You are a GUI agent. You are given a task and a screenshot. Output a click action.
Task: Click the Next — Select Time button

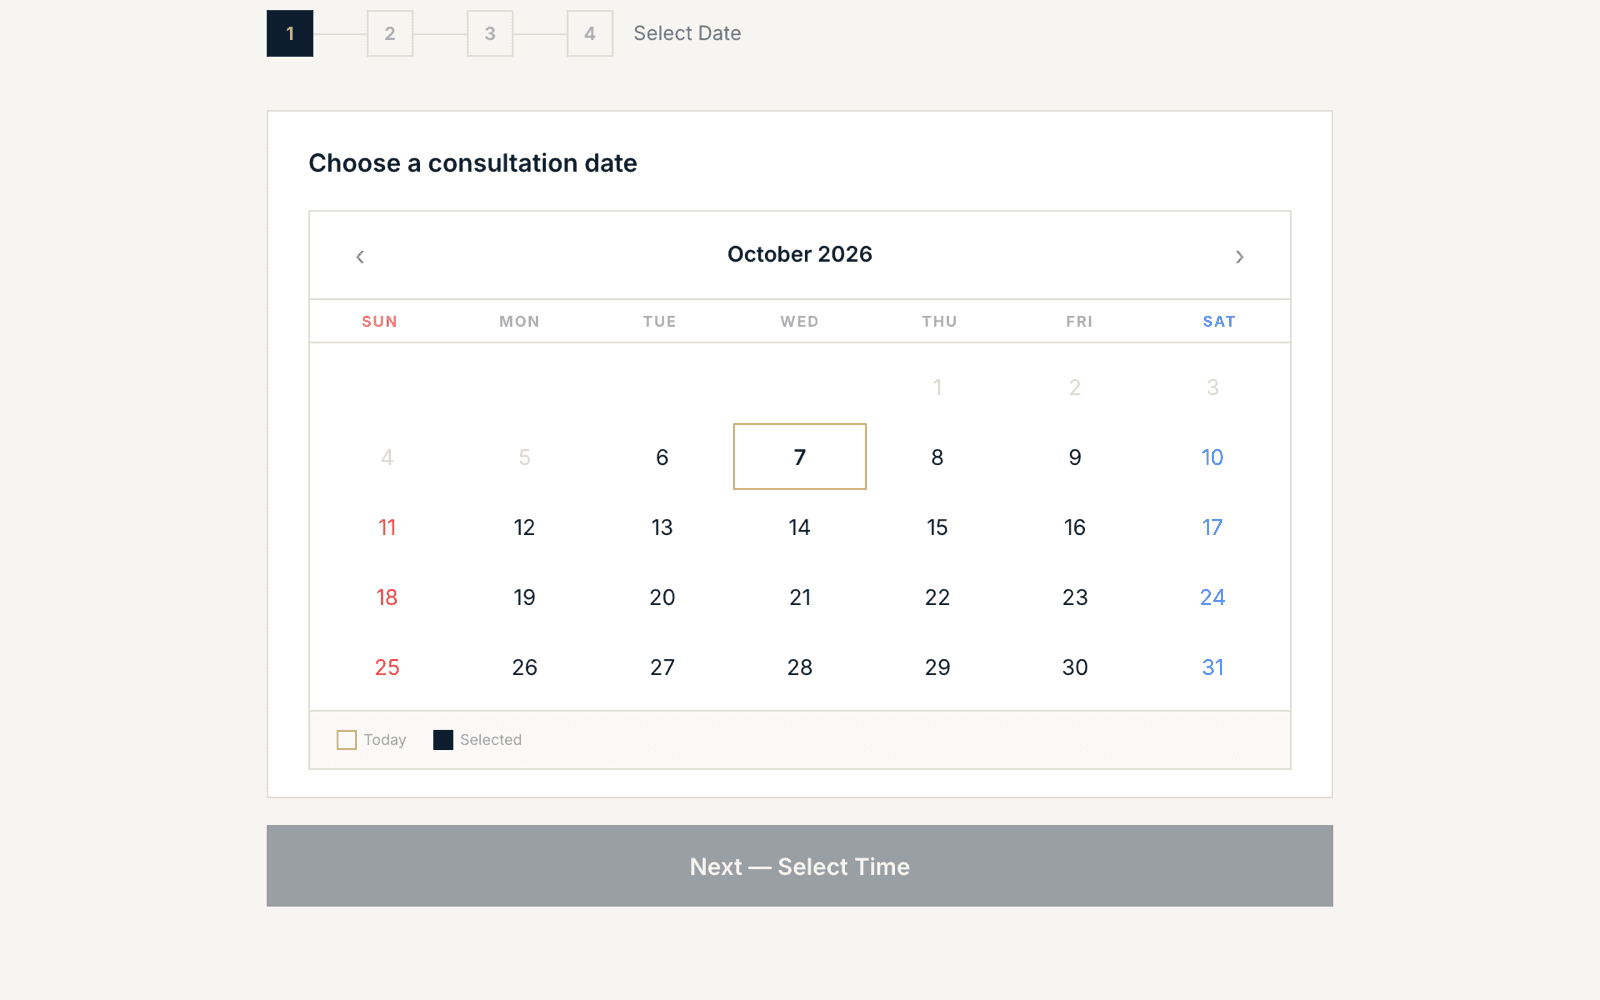pyautogui.click(x=800, y=866)
